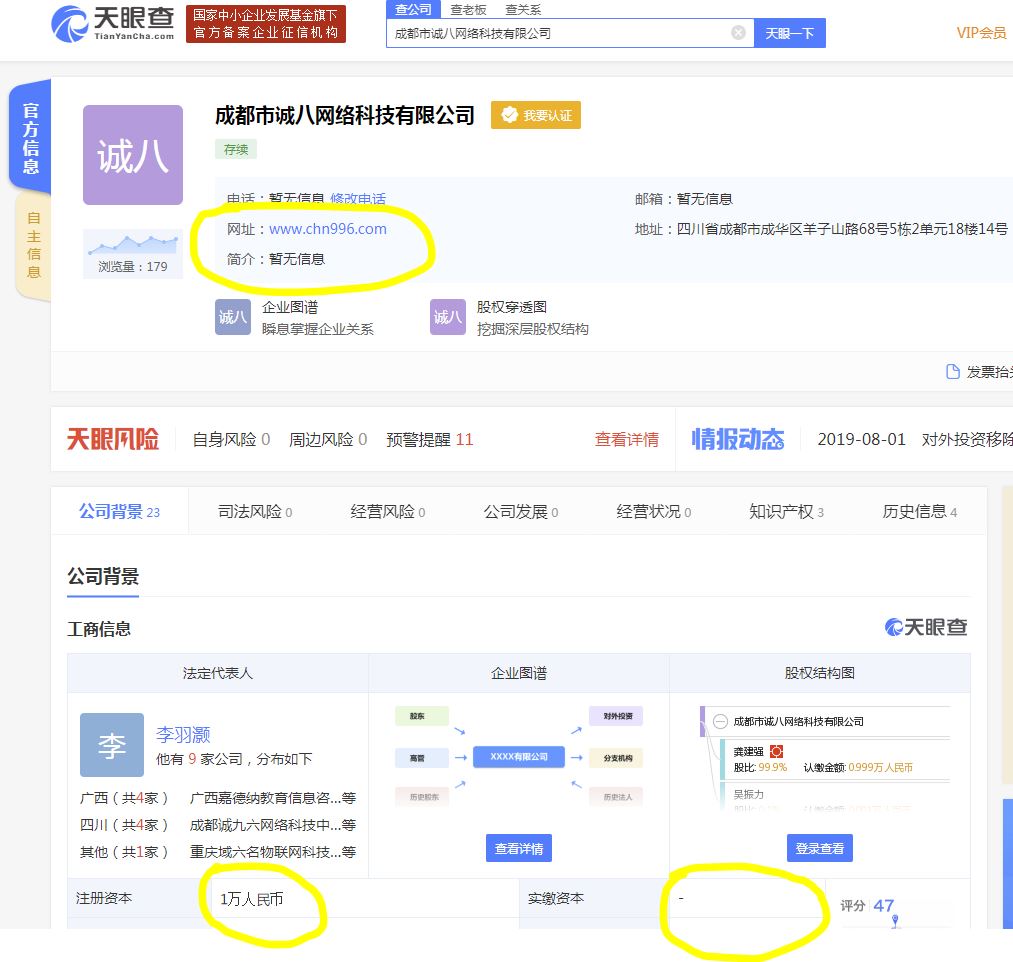Select the 查老板 search tab
Image resolution: width=1013 pixels, height=962 pixels.
pos(468,10)
